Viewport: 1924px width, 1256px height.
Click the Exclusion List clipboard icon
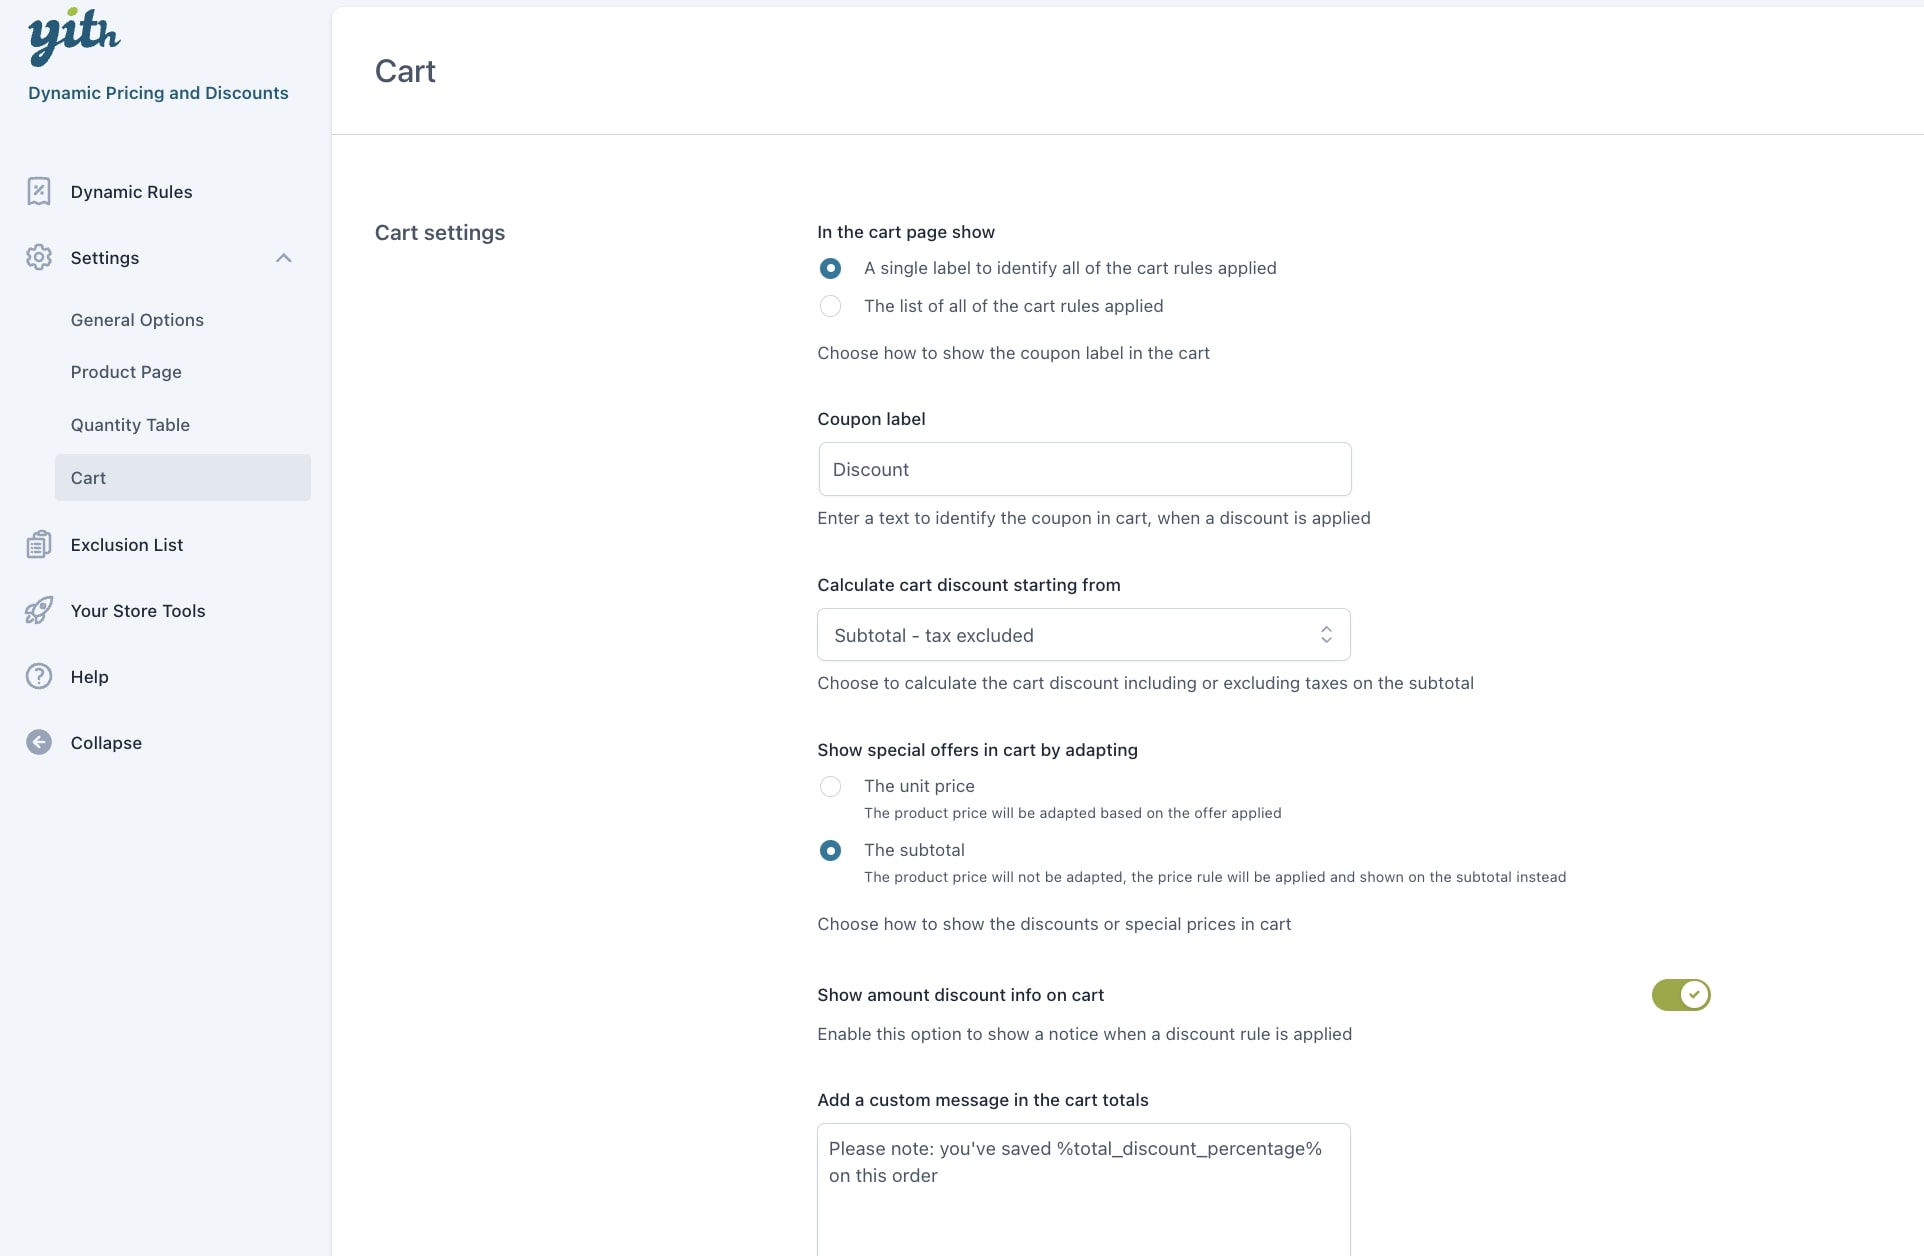(x=39, y=544)
